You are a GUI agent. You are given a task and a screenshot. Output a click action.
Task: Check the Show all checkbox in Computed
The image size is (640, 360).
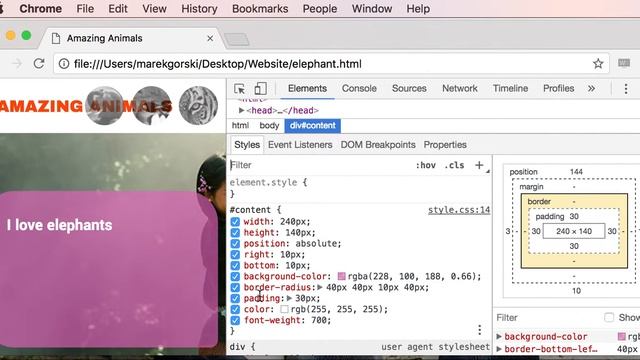609,317
